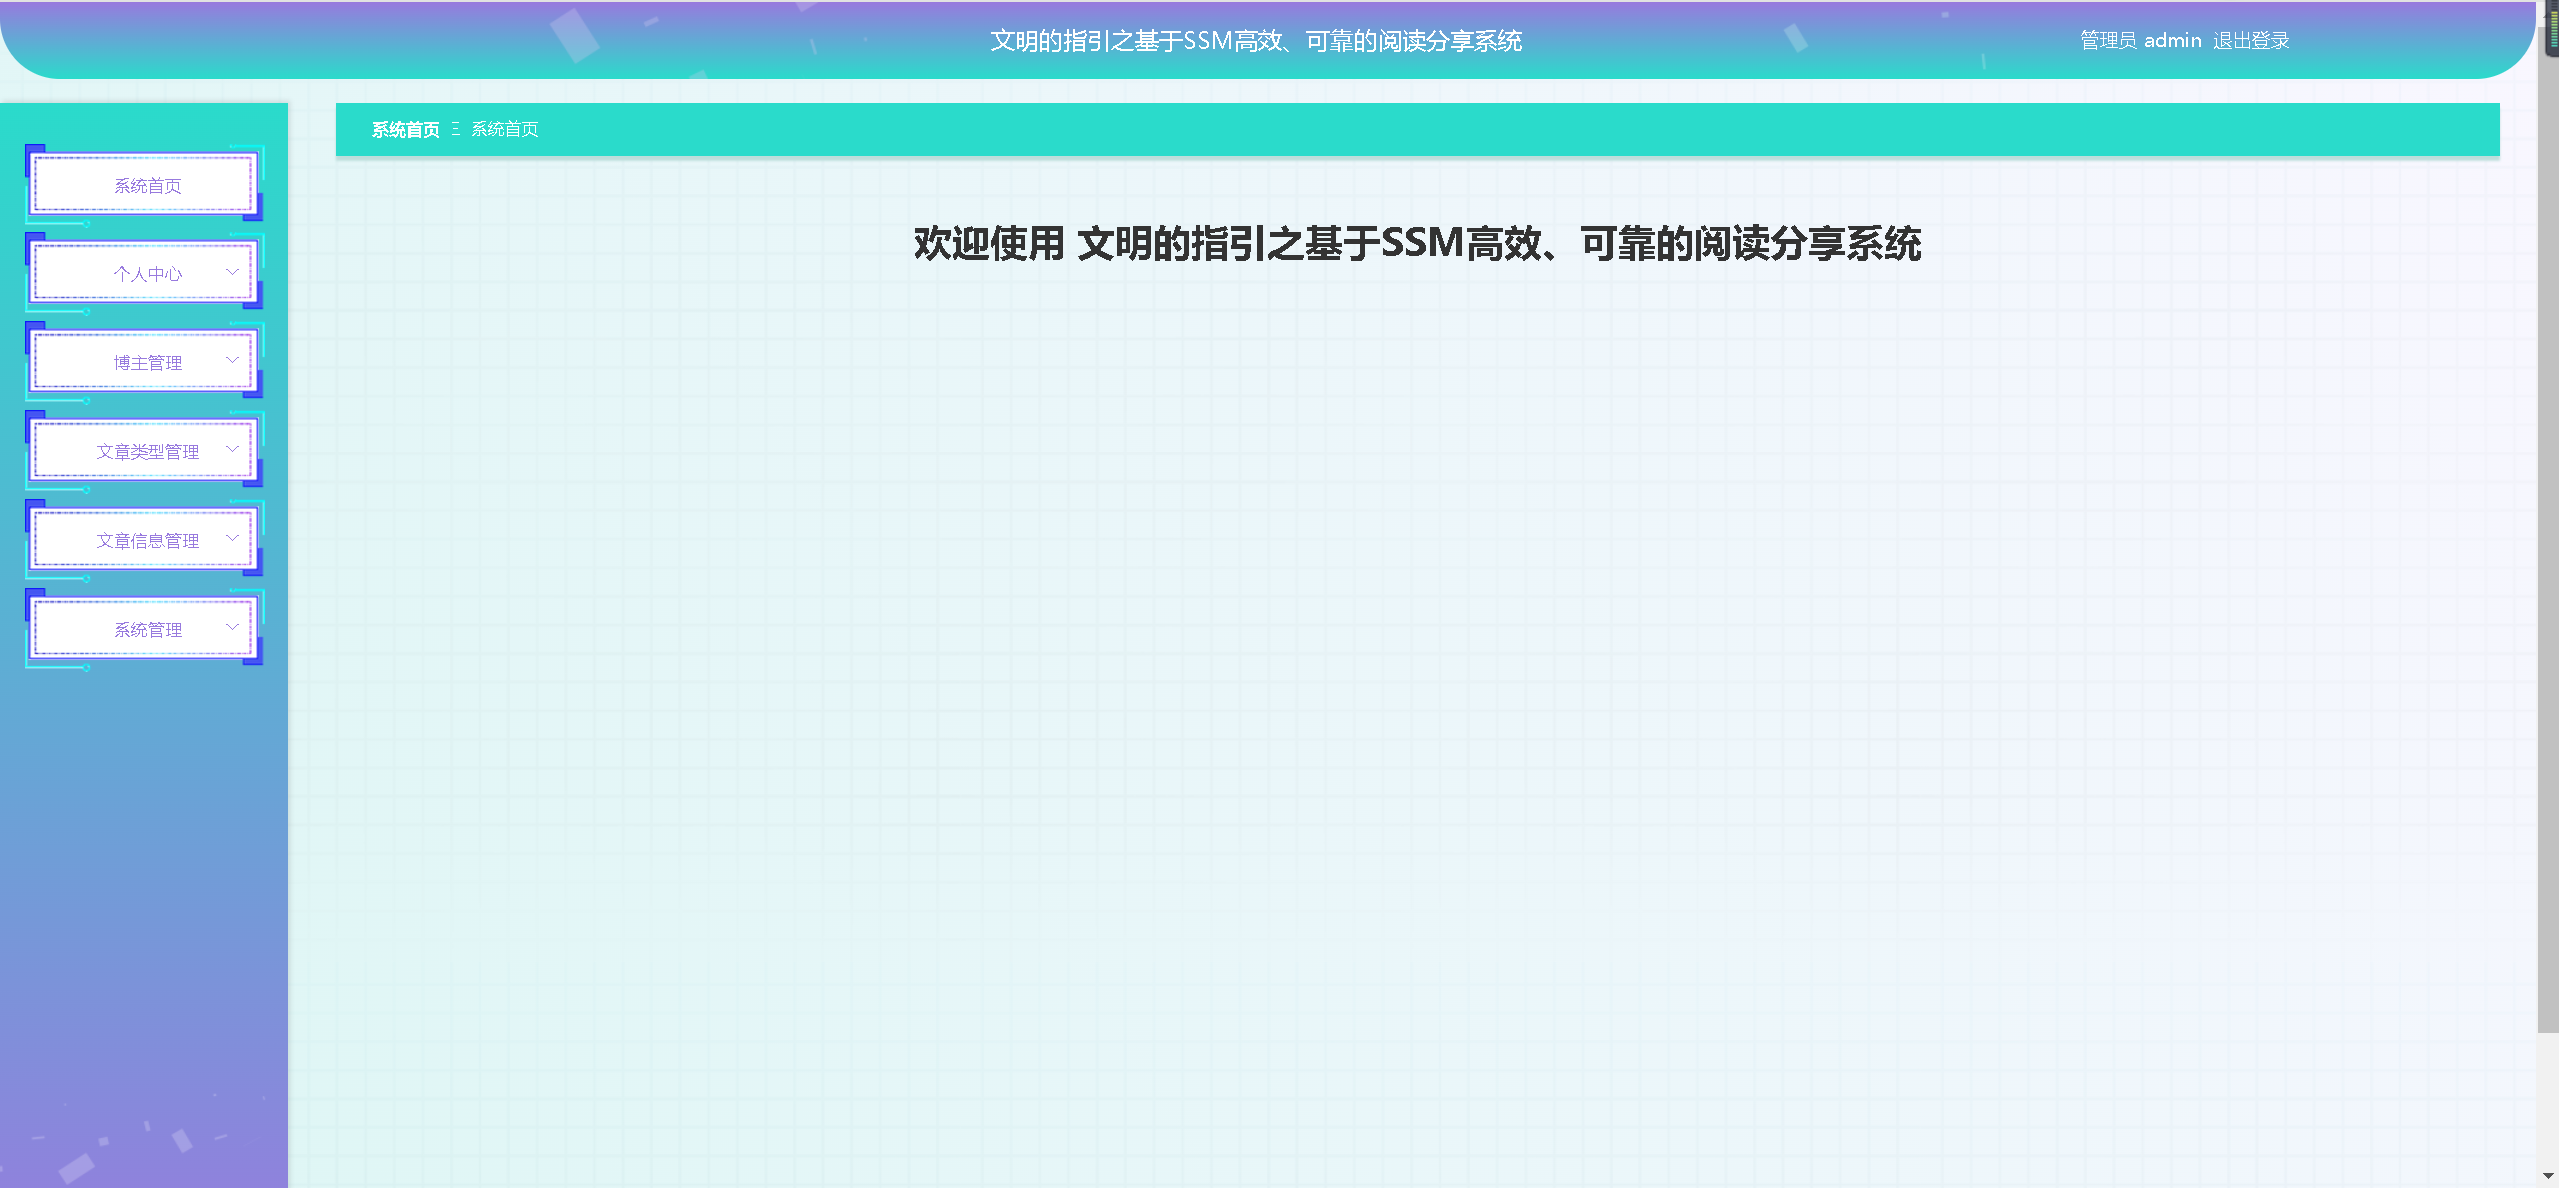This screenshot has height=1188, width=2559.
Task: Select the 个人中心 sidebar menu label
Action: [147, 274]
